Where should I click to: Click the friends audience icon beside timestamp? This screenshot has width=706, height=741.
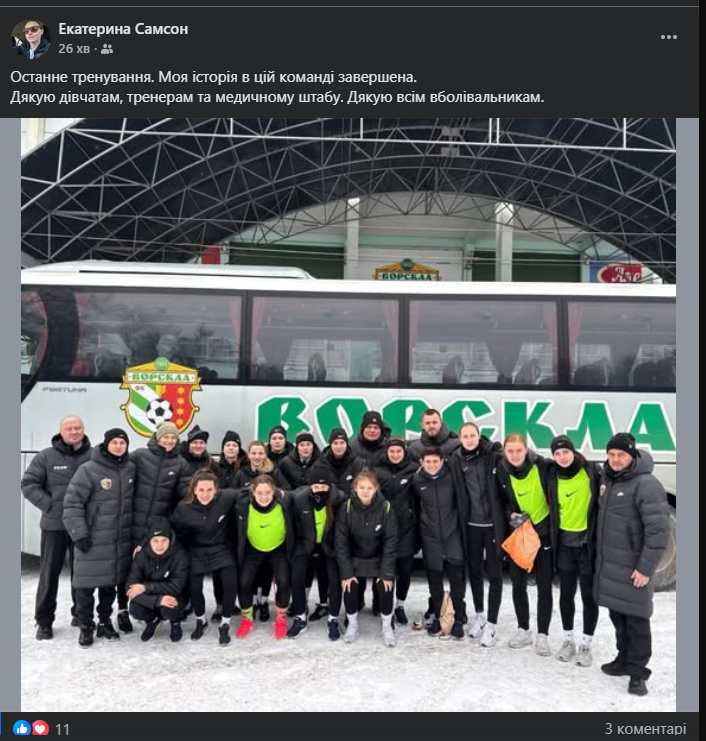107,49
